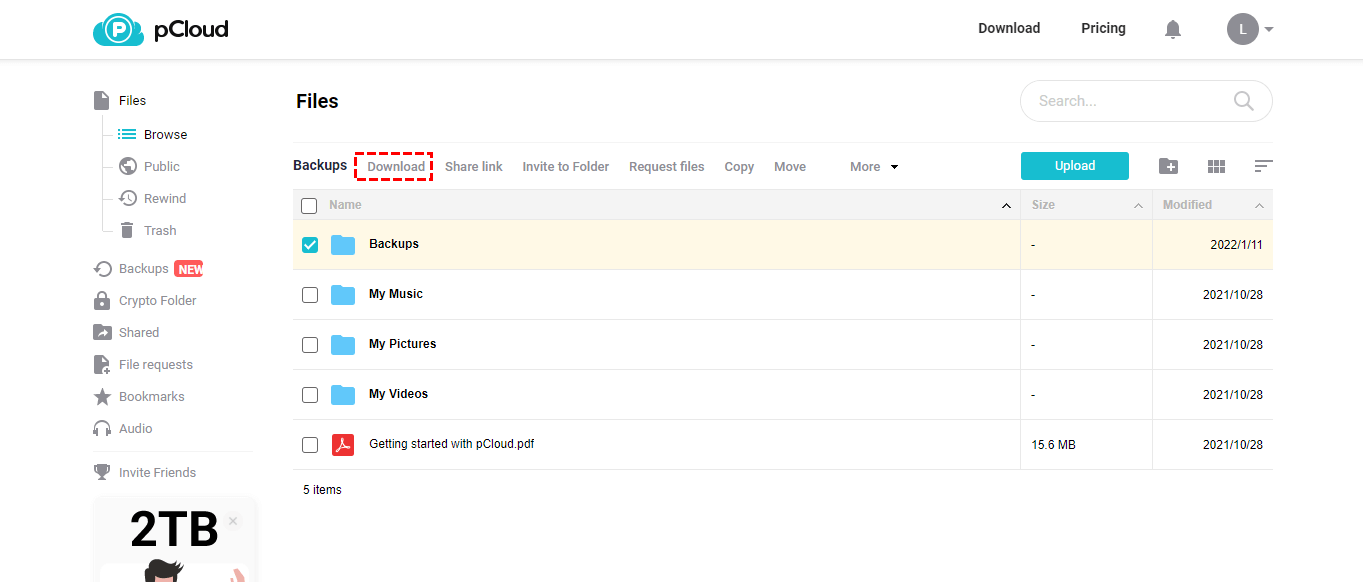Open File requests in sidebar
Image resolution: width=1363 pixels, height=582 pixels.
(156, 365)
